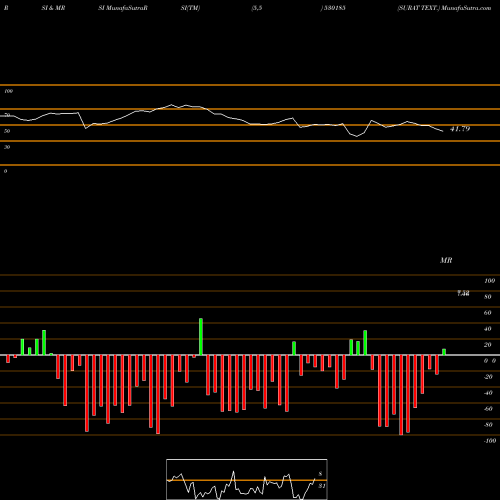Click the MR indicator label

[446, 260]
